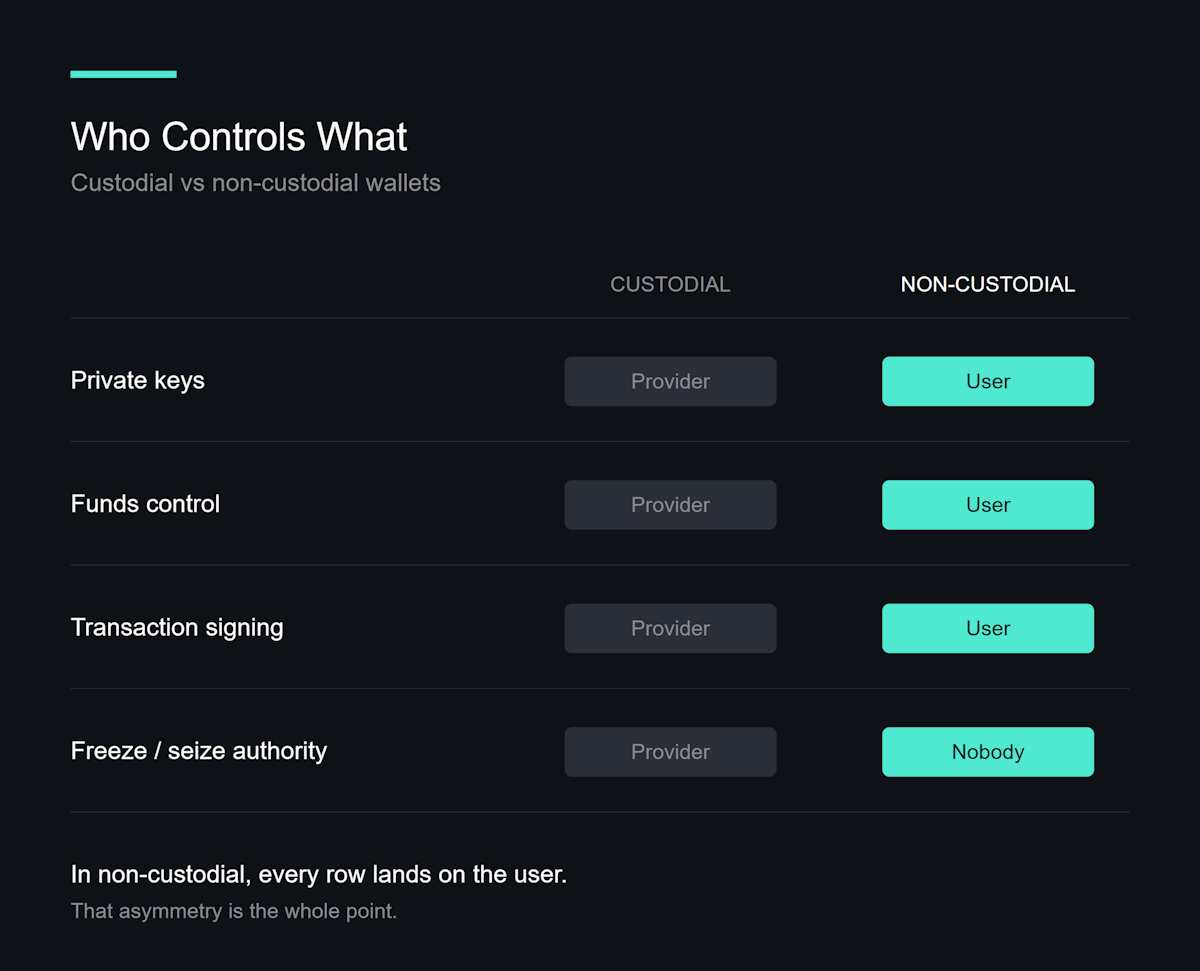Click the Provider badge for Private keys
Image resolution: width=1200 pixels, height=971 pixels.
pos(670,381)
